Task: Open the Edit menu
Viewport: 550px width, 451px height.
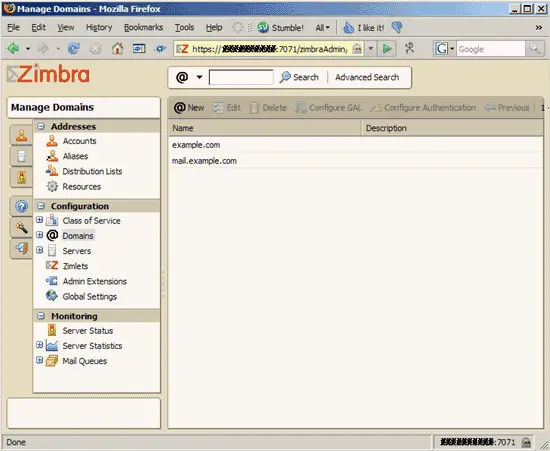Action: (x=38, y=27)
